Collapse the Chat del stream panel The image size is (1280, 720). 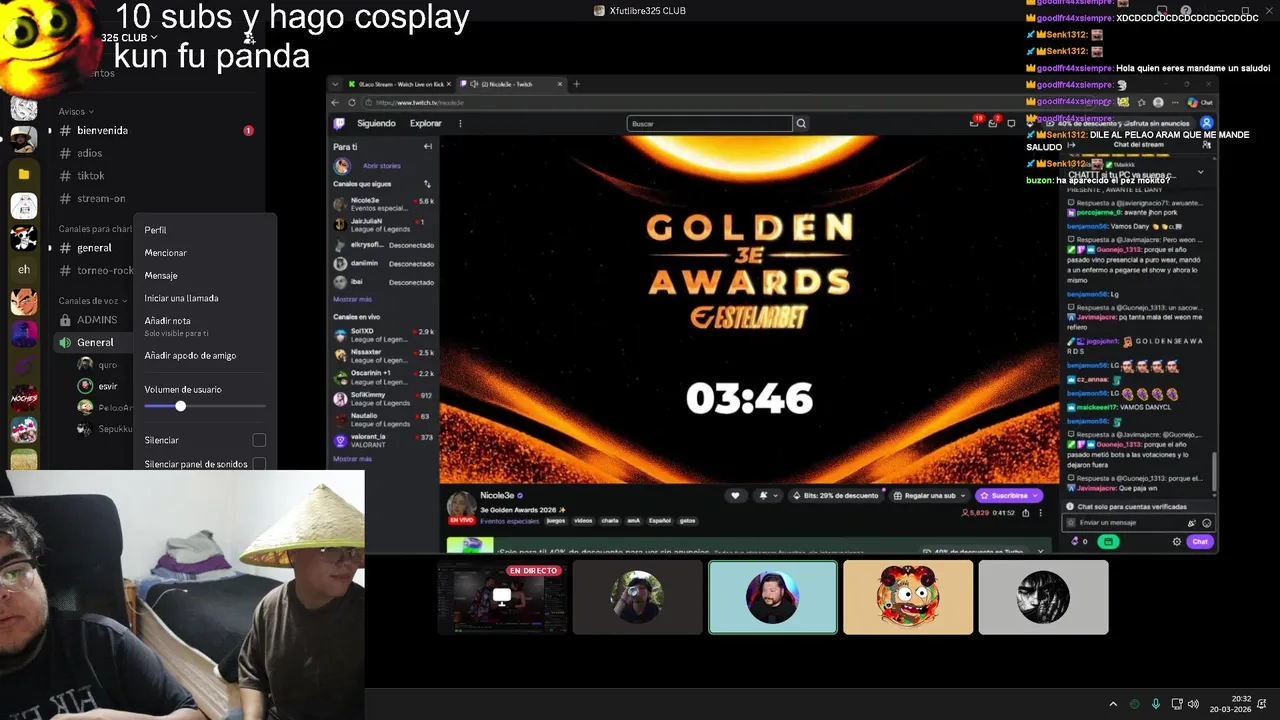(1071, 145)
